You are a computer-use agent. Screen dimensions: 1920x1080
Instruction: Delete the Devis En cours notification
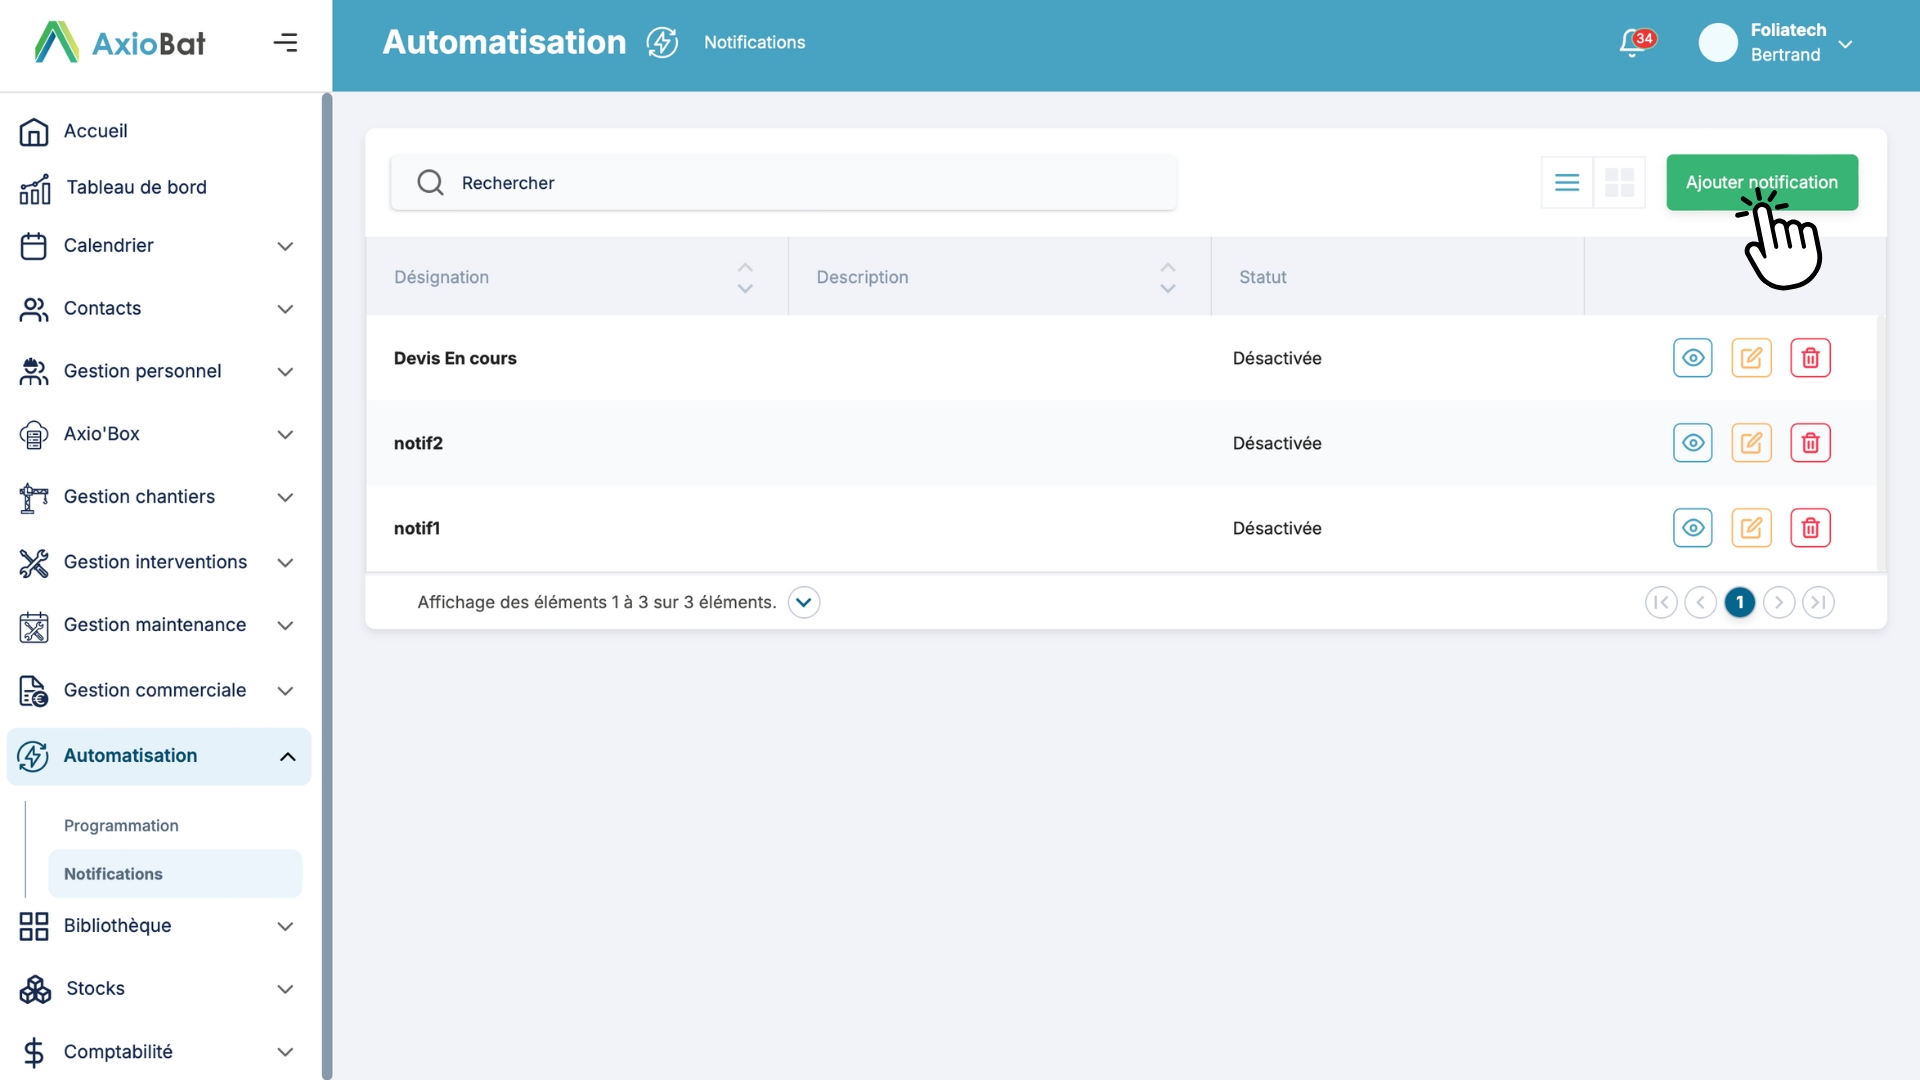1810,358
